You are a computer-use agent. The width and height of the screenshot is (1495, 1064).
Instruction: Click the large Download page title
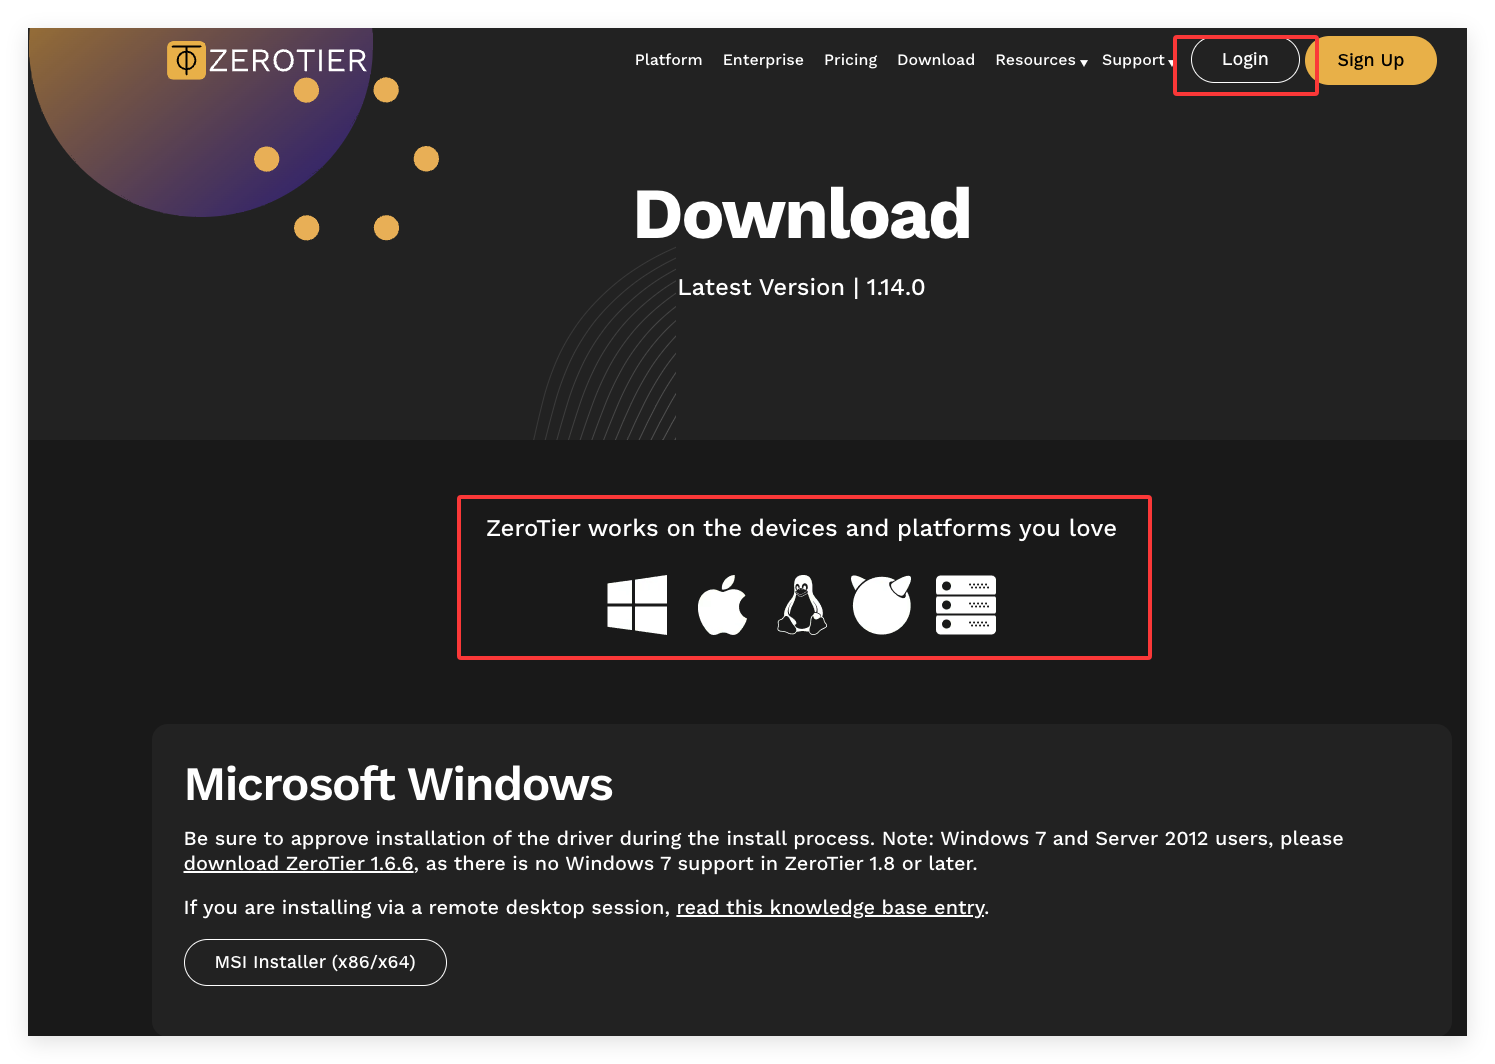pos(802,214)
